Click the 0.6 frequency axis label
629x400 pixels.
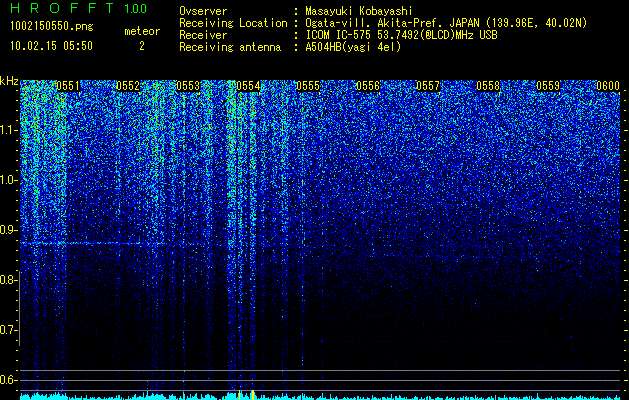tap(9, 380)
